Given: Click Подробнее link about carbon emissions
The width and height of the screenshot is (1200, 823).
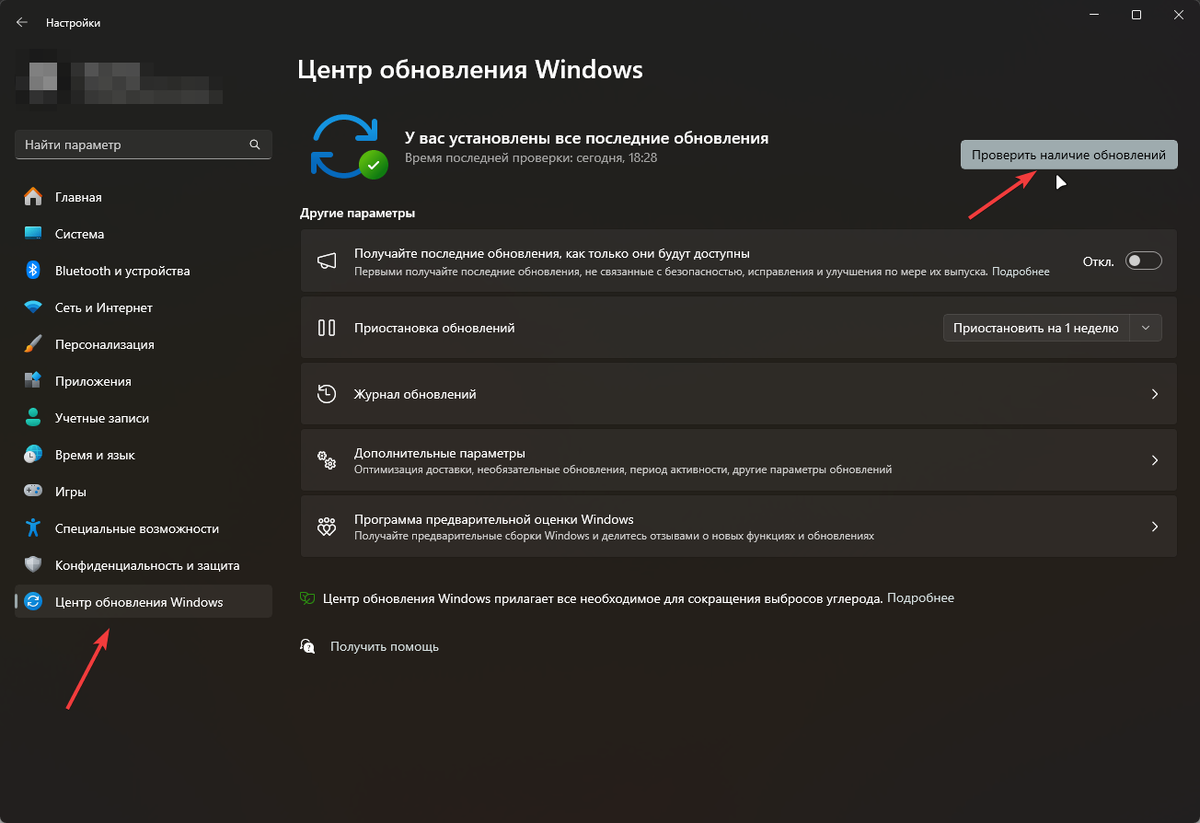Looking at the screenshot, I should pyautogui.click(x=920, y=598).
